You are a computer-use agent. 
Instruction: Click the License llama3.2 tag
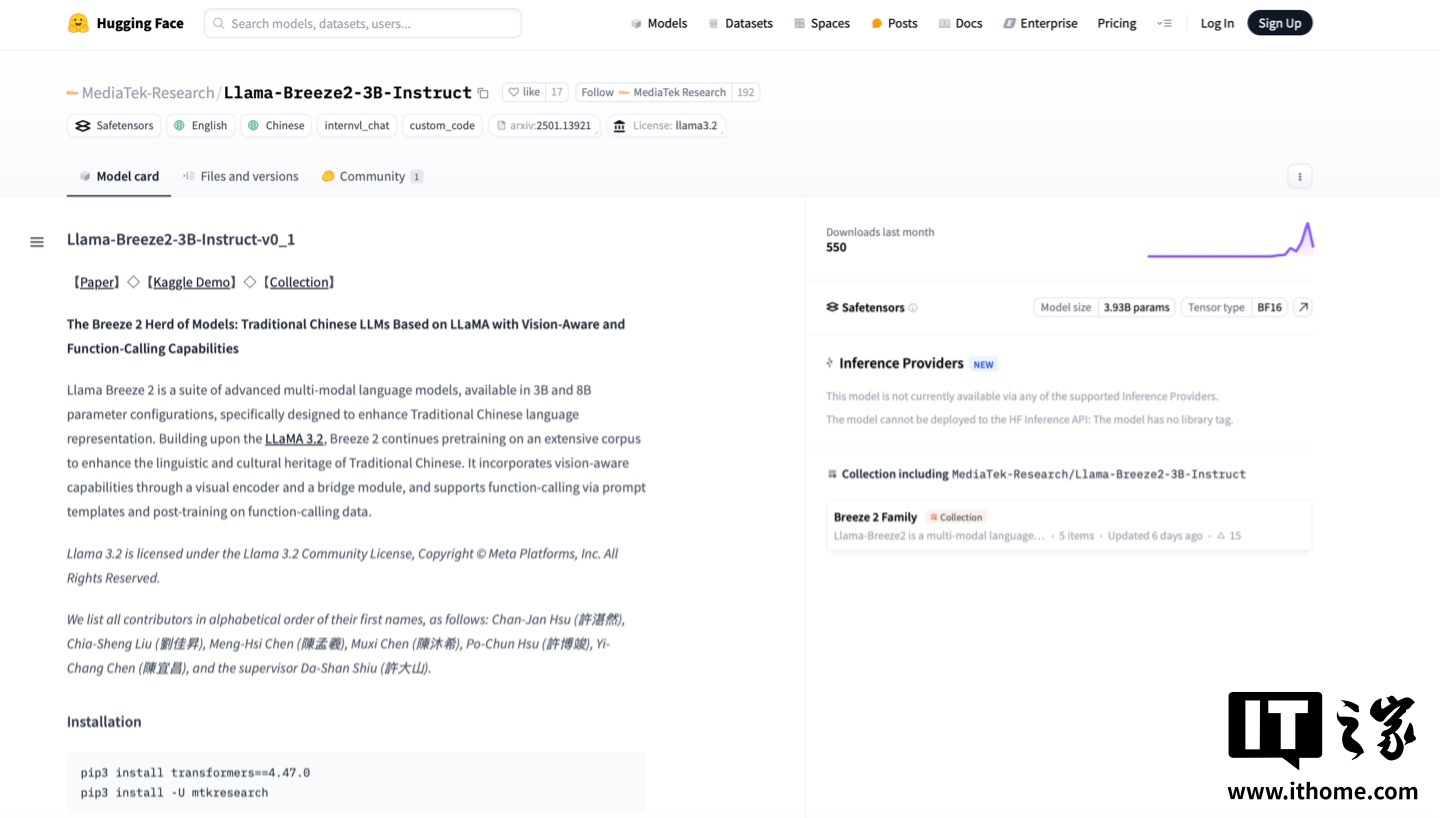666,125
